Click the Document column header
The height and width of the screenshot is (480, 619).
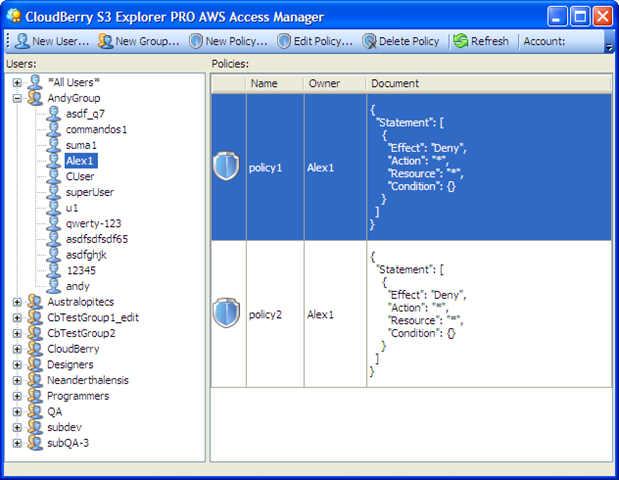coord(489,83)
